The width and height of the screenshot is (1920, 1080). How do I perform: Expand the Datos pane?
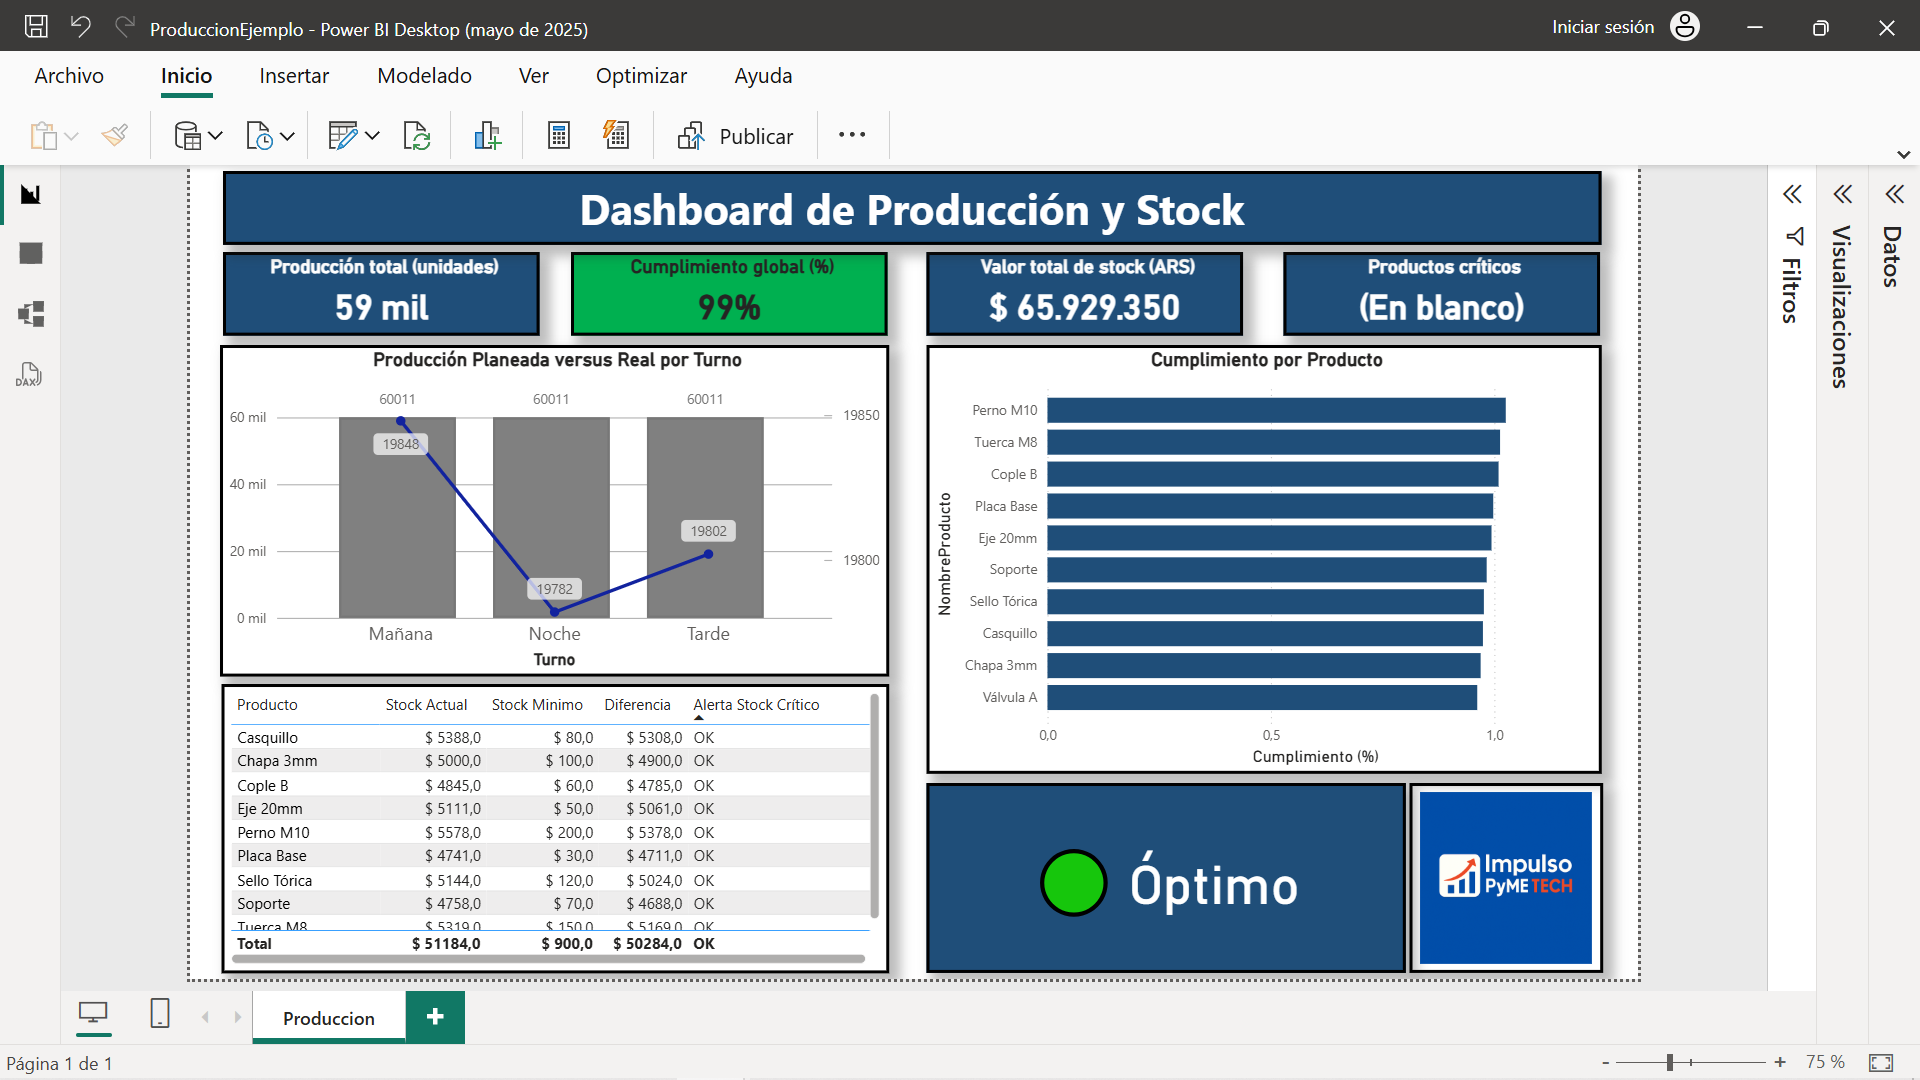coord(1895,194)
